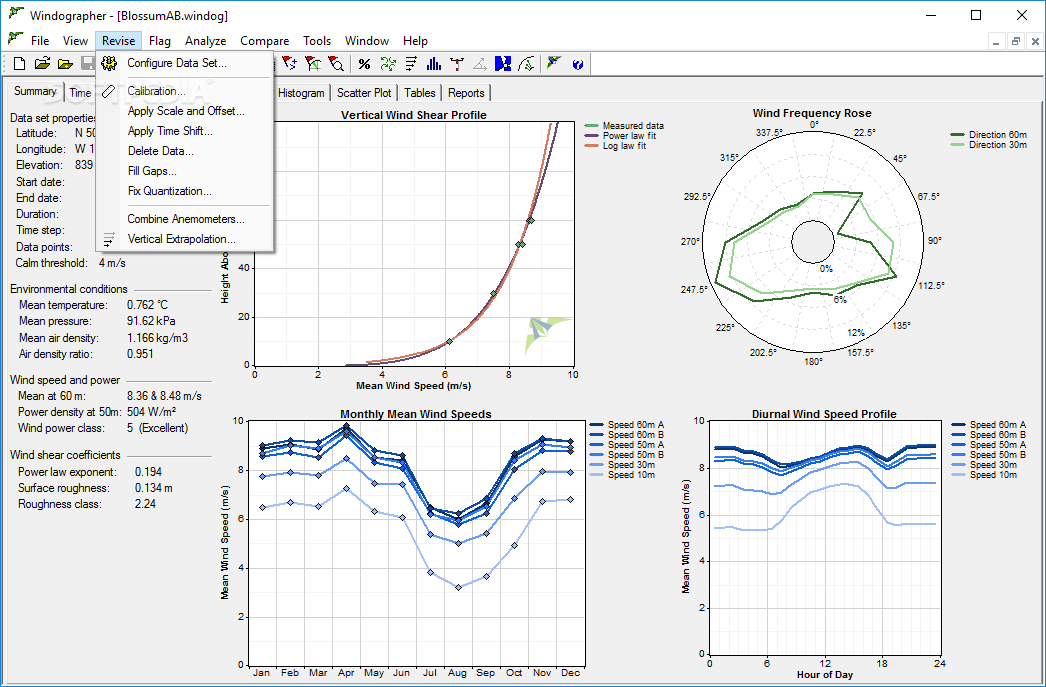
Task: Click the first Open file folder icon
Action: pyautogui.click(x=43, y=64)
